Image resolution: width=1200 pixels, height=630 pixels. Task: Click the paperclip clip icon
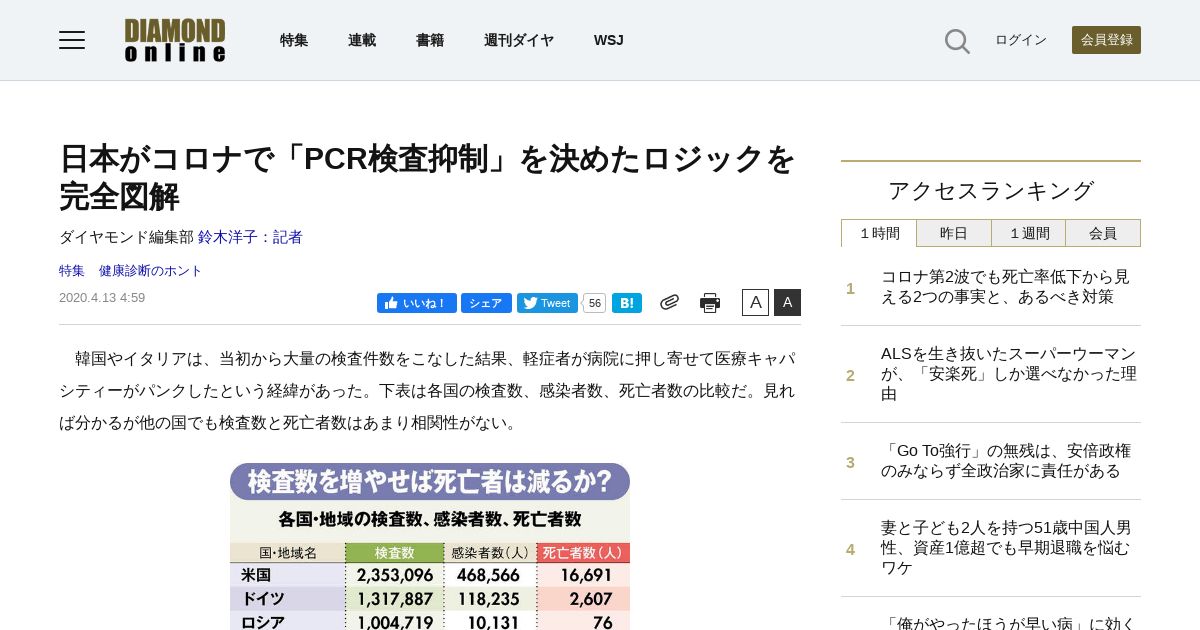tap(669, 302)
